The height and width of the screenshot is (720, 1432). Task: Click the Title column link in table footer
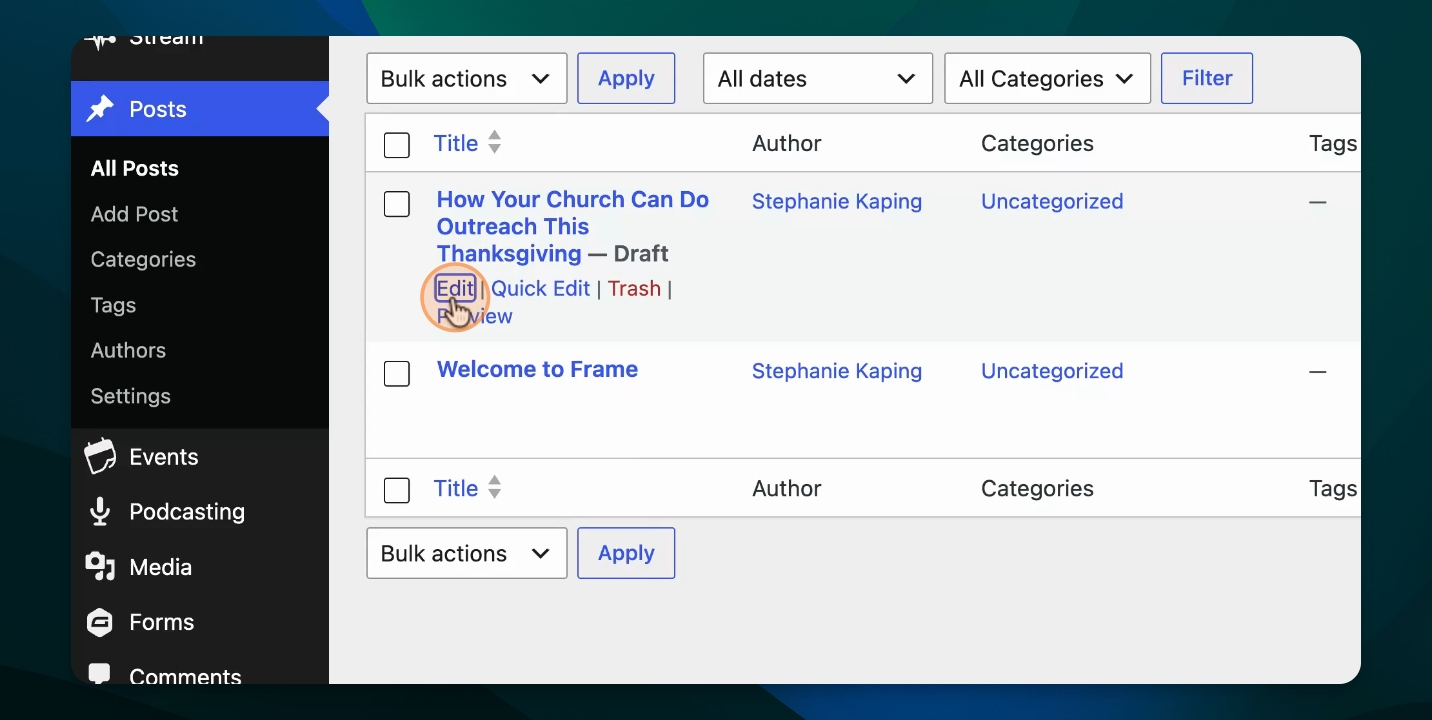pos(456,488)
